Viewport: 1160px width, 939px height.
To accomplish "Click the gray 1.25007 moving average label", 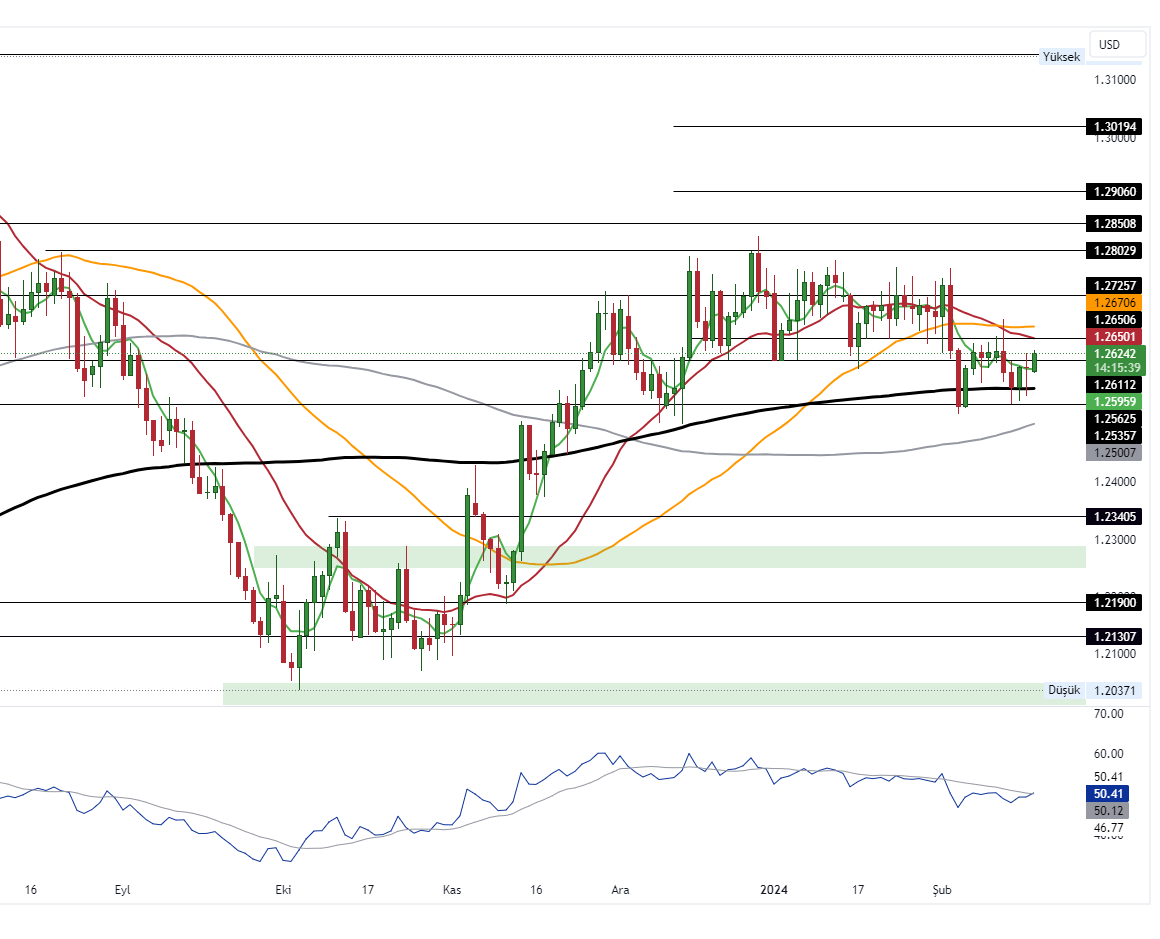I will coord(1114,453).
